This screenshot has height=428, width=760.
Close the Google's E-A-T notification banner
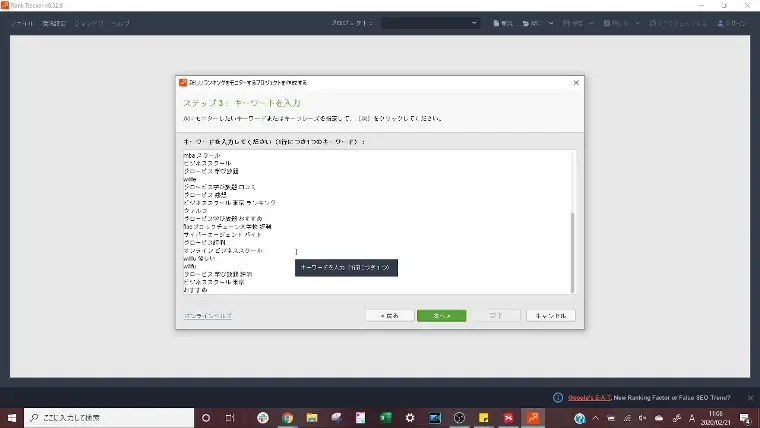tap(750, 397)
